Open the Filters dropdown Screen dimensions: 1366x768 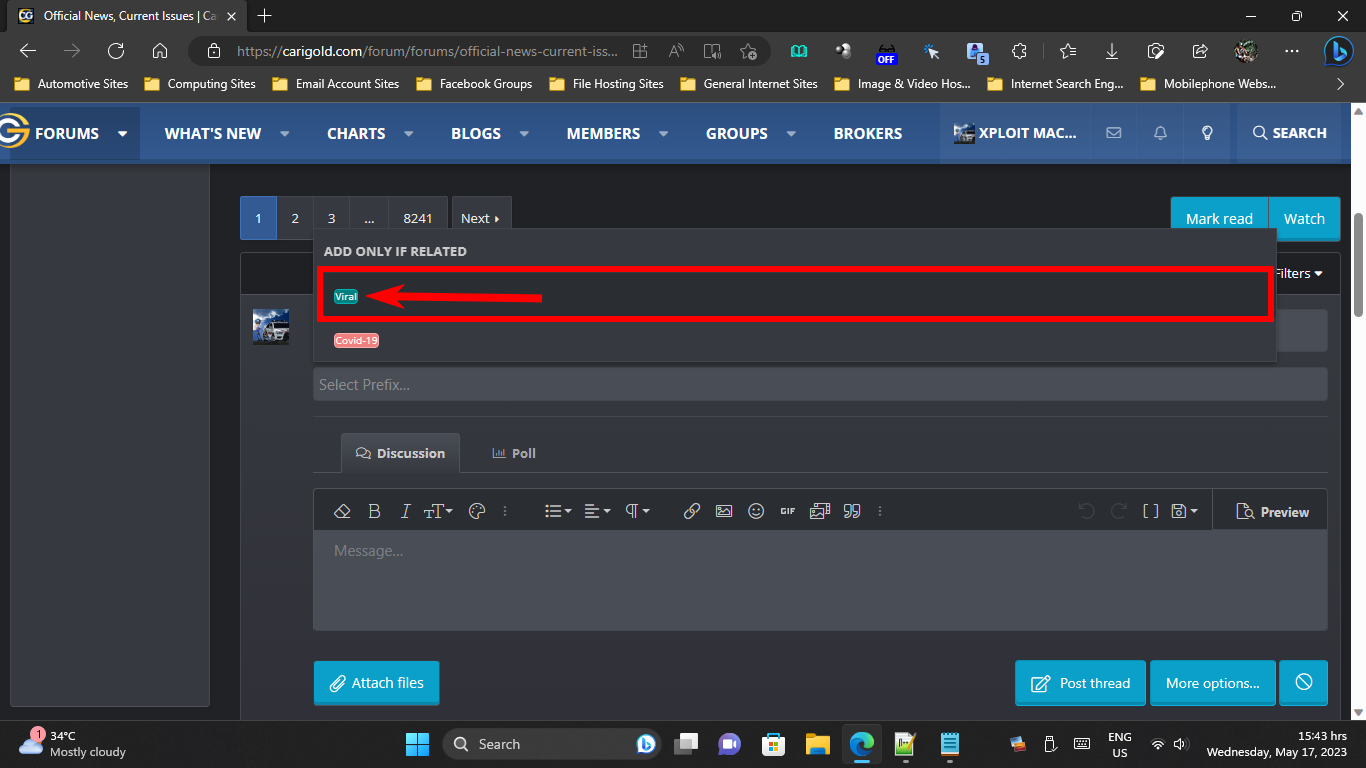pos(1299,273)
